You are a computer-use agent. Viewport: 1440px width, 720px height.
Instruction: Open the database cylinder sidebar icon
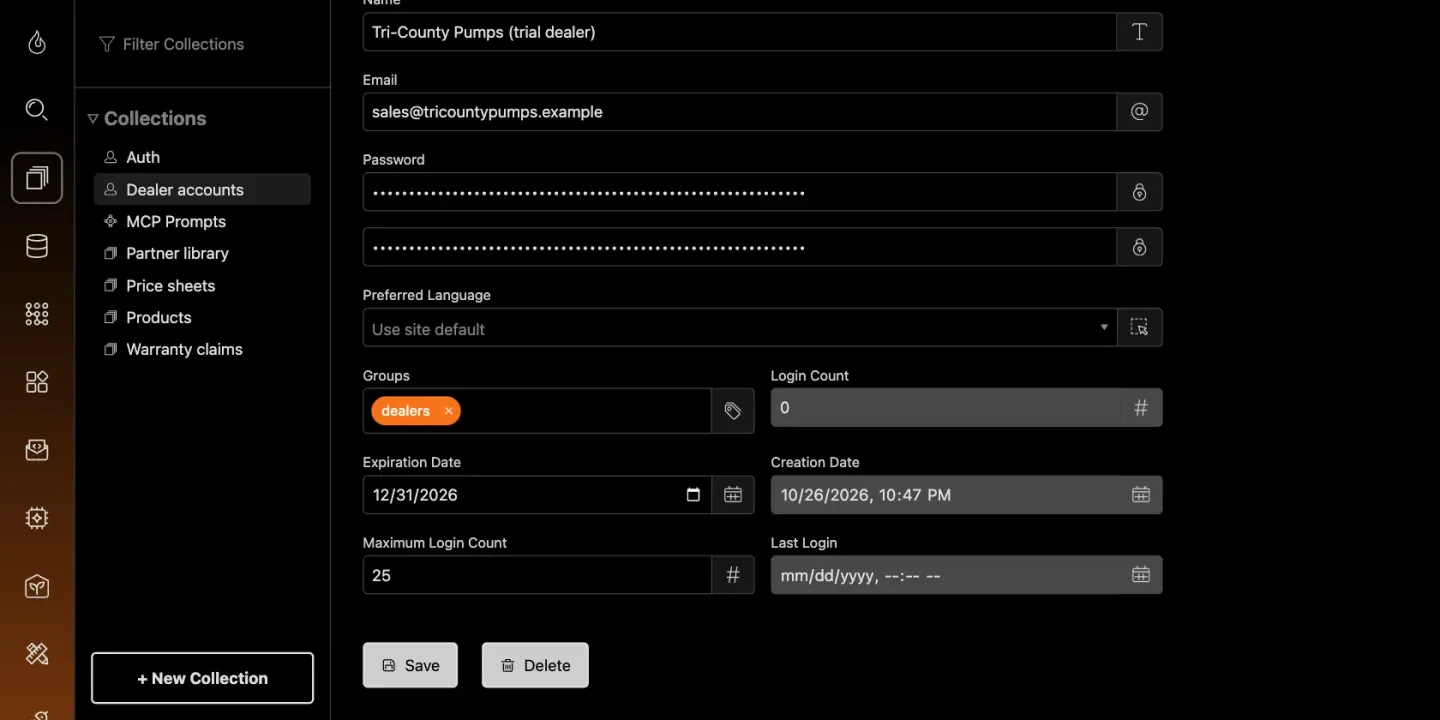(37, 246)
